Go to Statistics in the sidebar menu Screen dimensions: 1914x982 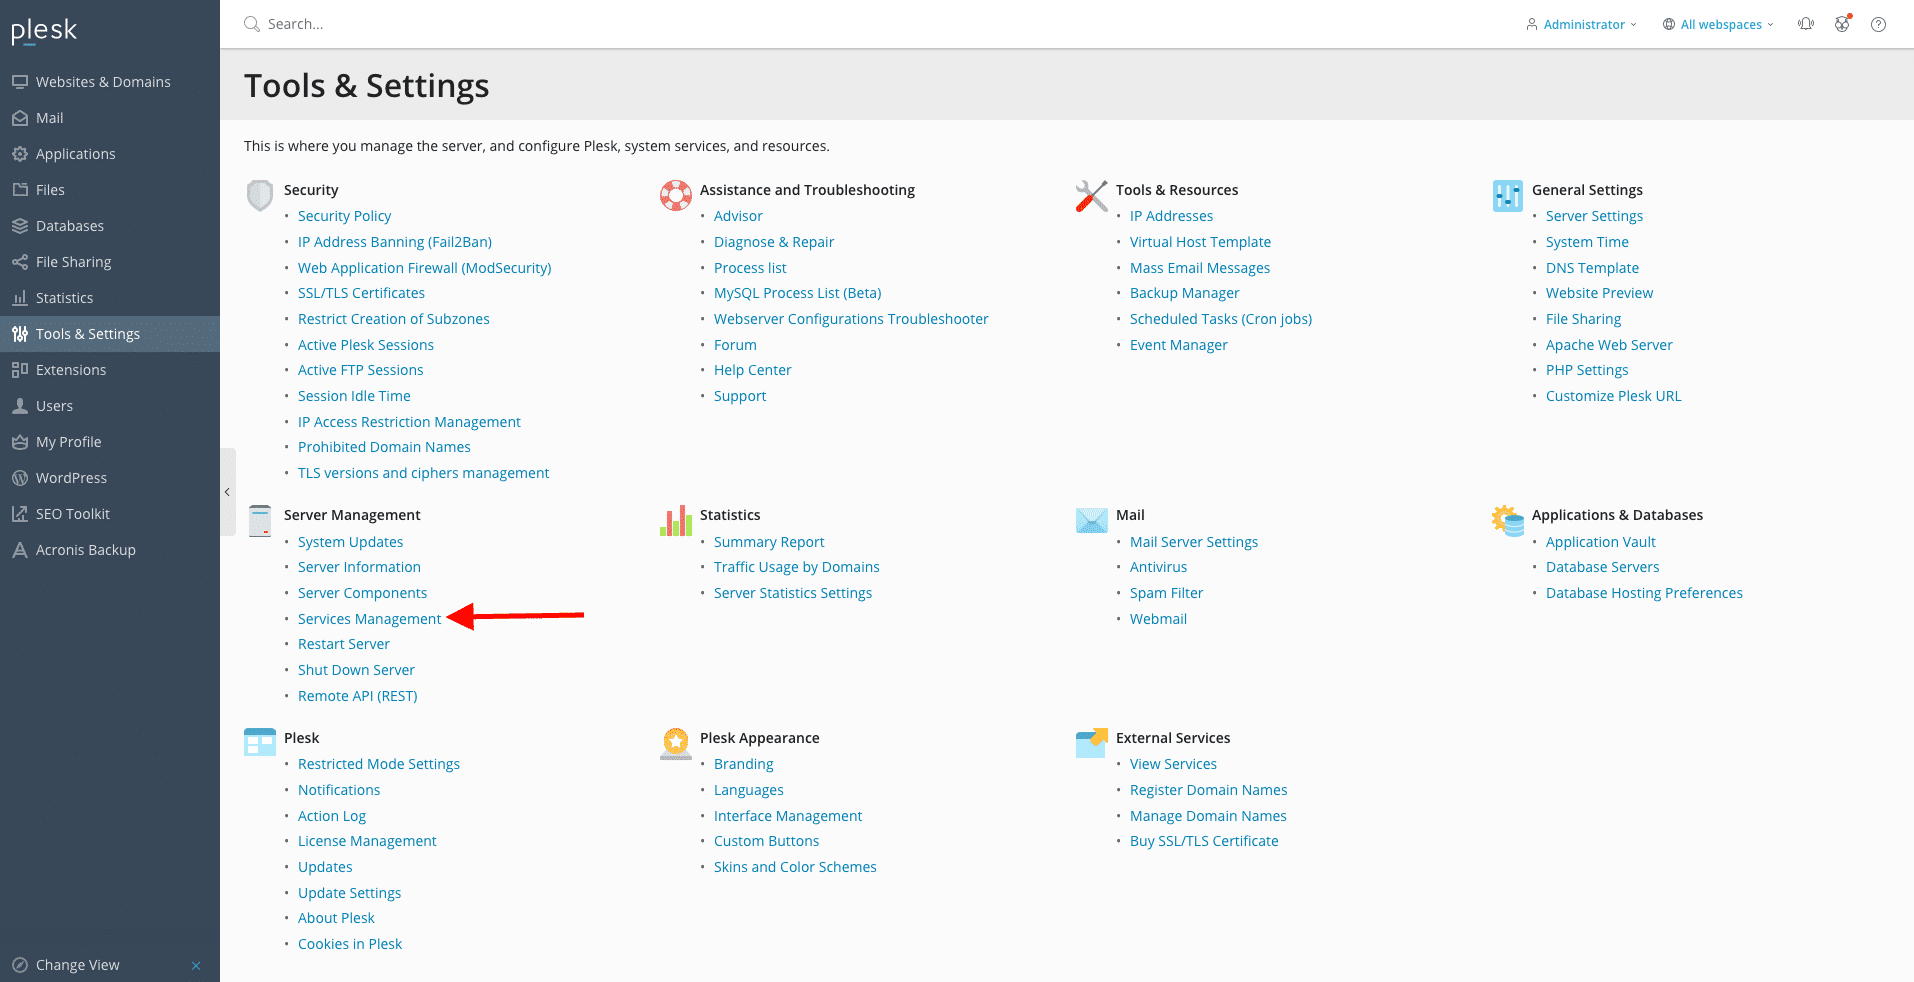[110, 298]
